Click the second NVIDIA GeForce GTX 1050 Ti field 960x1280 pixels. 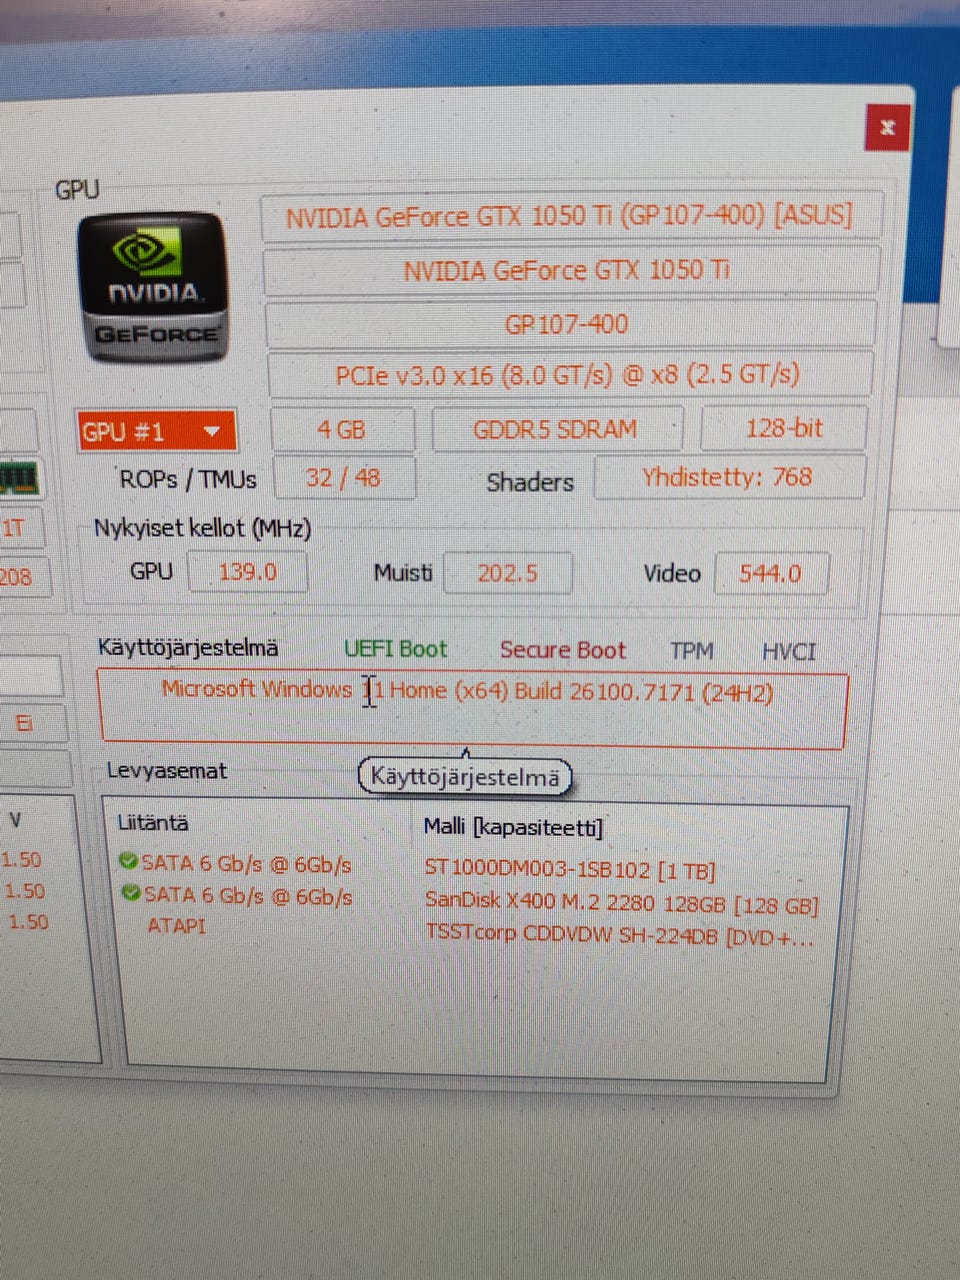point(570,271)
